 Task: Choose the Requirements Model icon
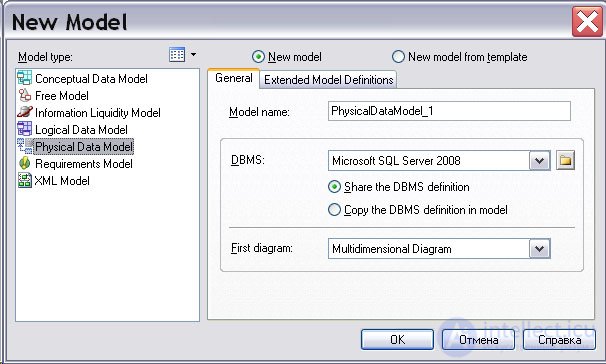pos(25,163)
